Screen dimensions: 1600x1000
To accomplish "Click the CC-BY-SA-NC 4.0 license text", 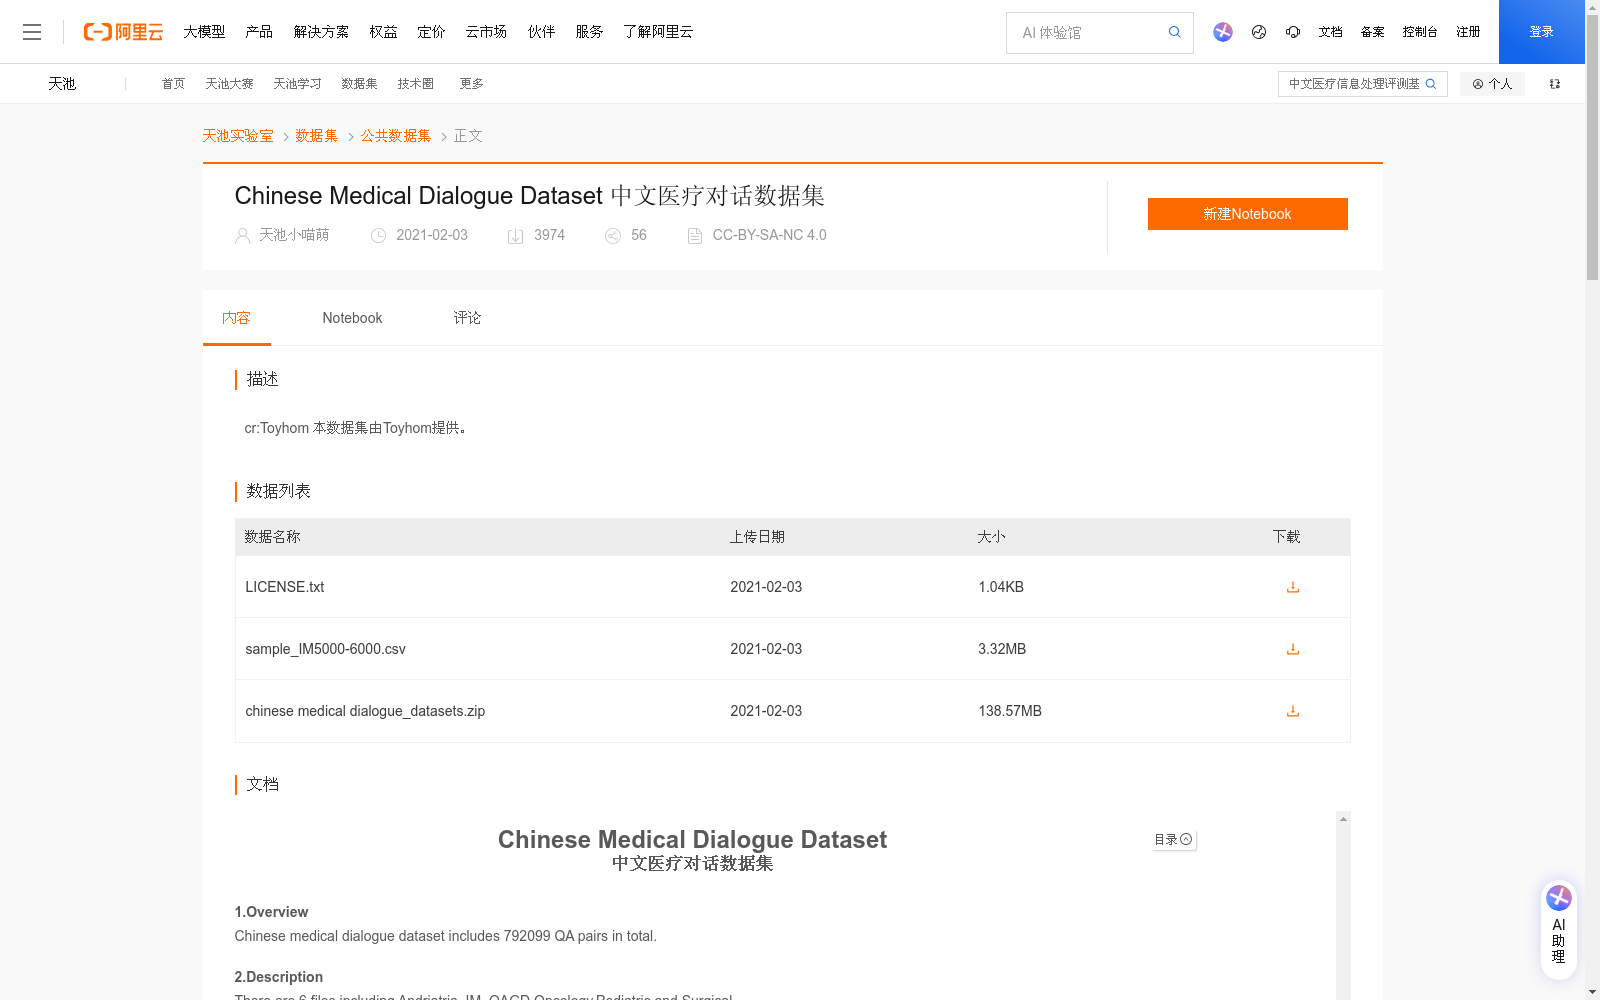I will point(770,235).
